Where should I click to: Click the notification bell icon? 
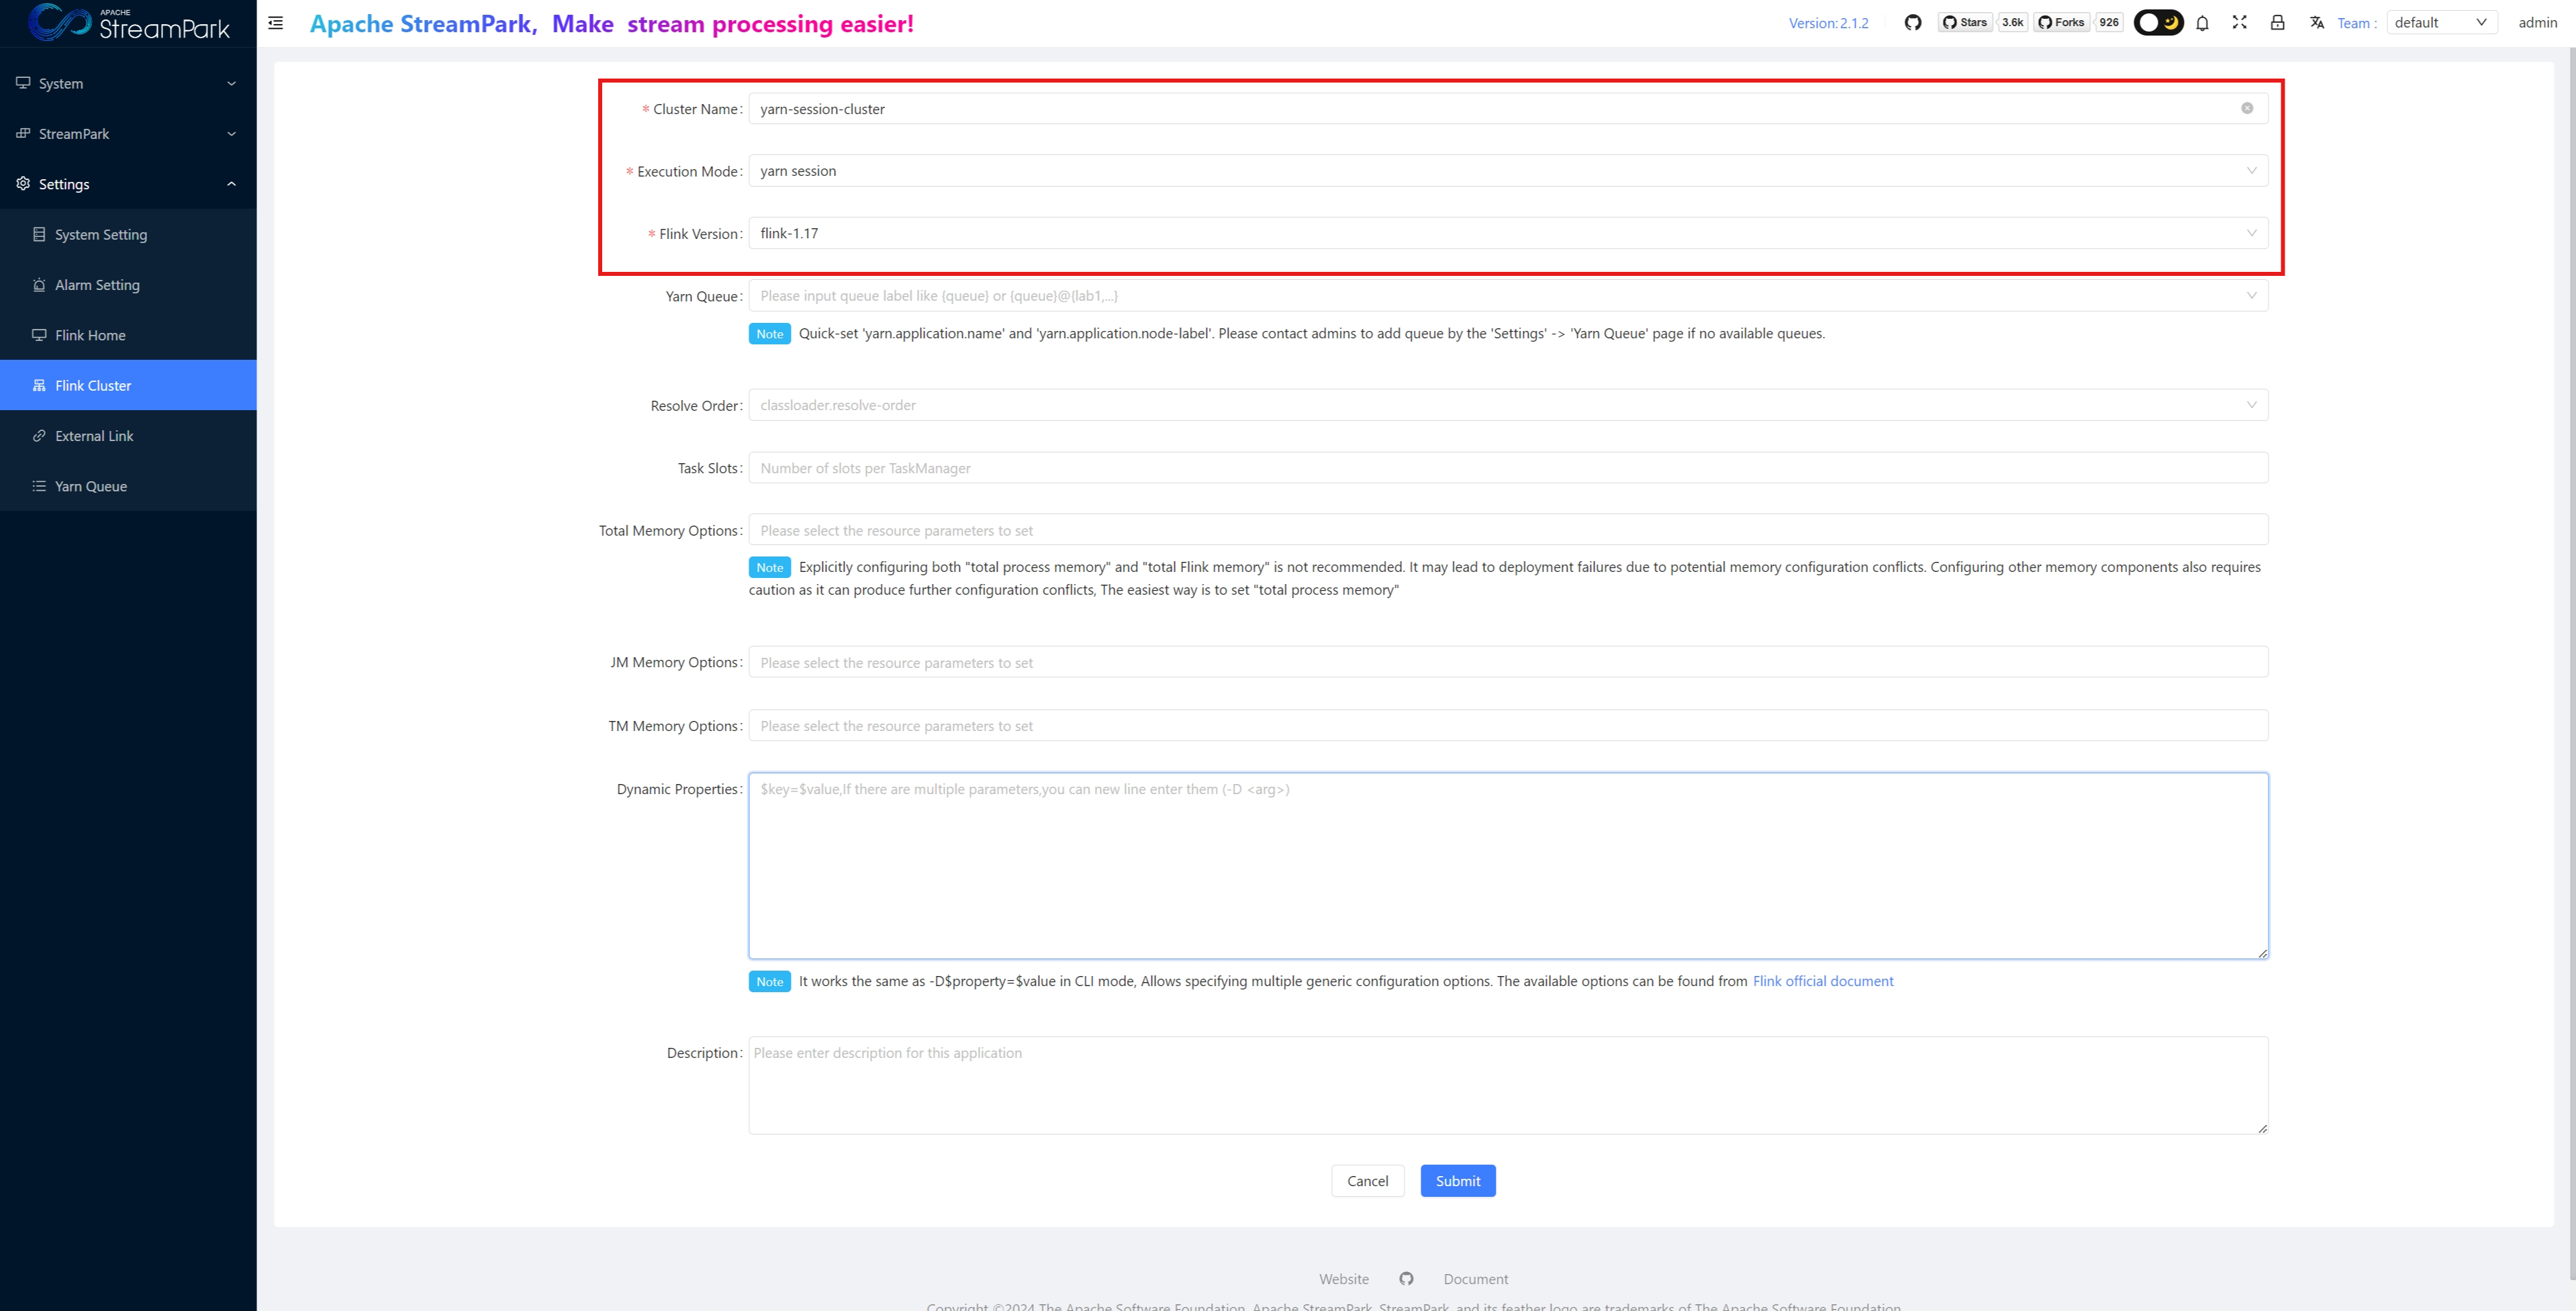2202,23
